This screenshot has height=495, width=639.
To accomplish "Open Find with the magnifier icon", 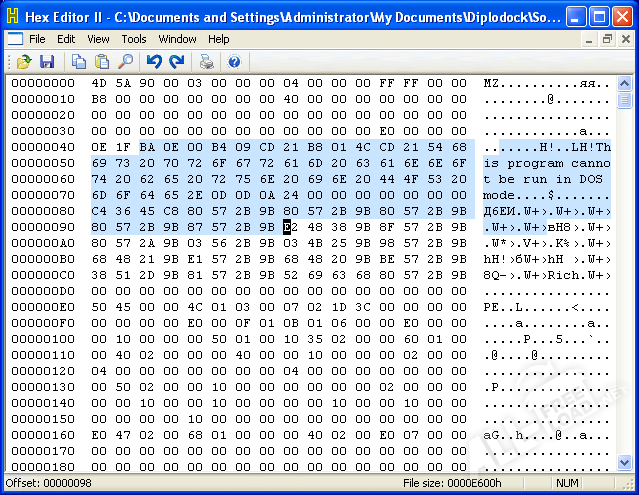I will (x=125, y=62).
